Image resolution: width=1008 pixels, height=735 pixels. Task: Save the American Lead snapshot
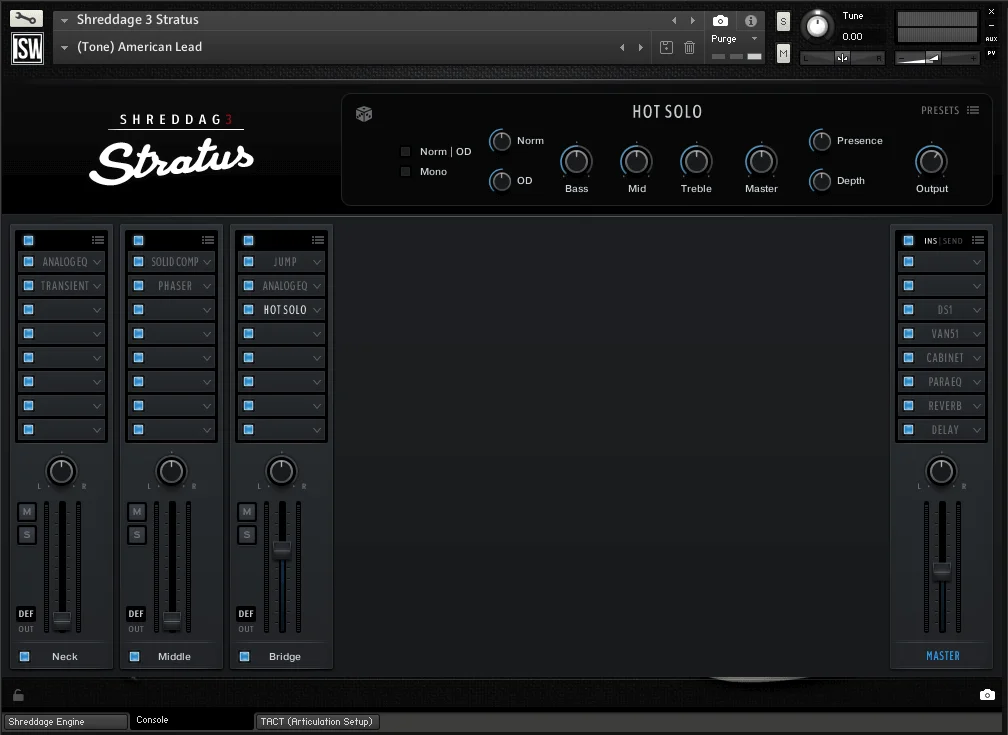click(x=667, y=47)
